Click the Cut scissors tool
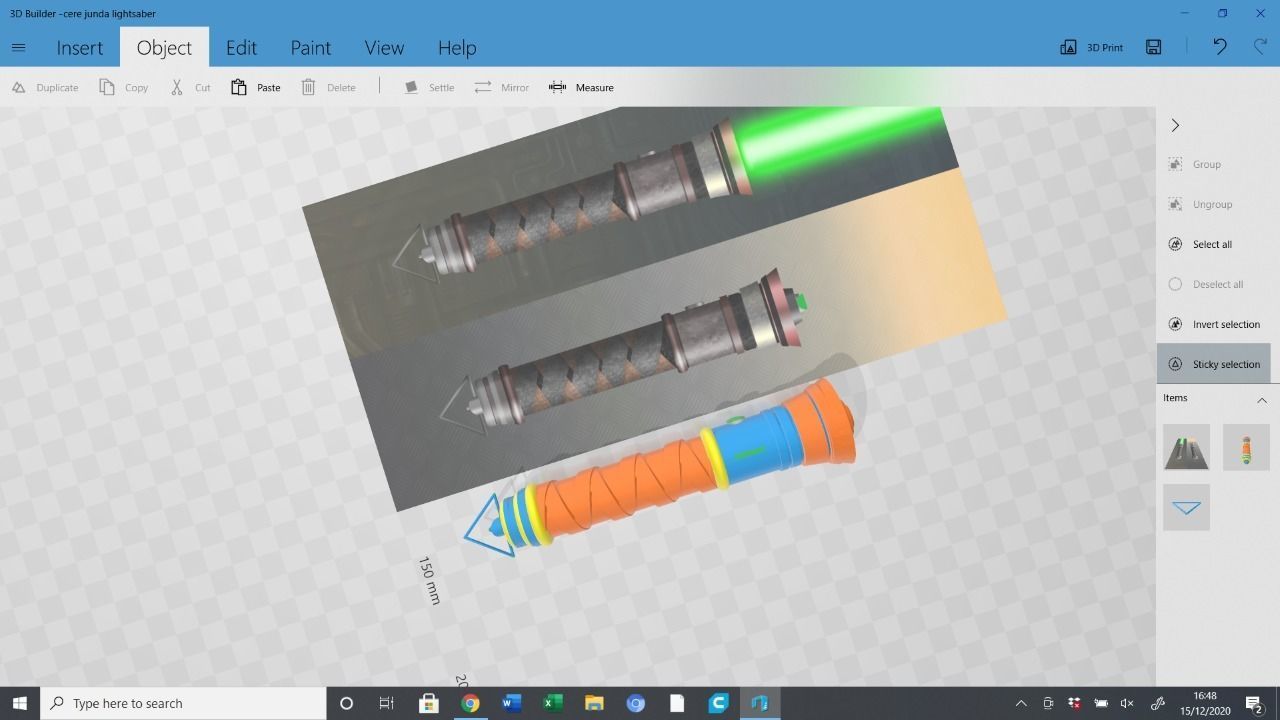Screen dimensions: 1280x720 click(190, 87)
